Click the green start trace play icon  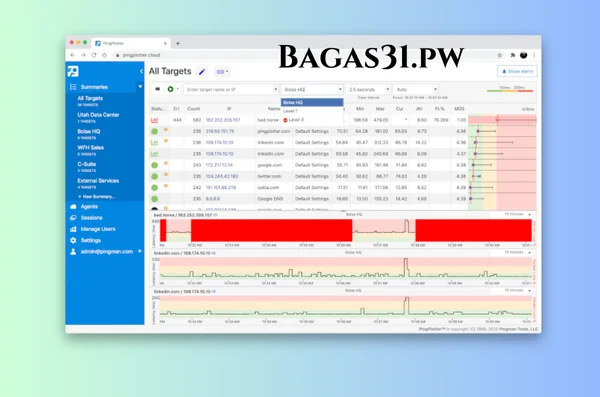[170, 89]
